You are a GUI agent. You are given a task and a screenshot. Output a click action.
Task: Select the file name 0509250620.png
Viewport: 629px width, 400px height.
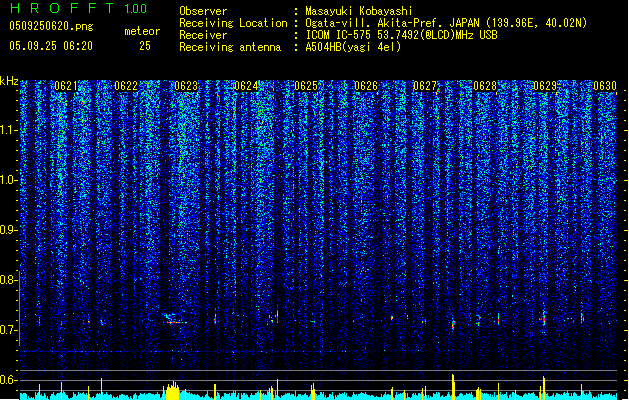(51, 26)
